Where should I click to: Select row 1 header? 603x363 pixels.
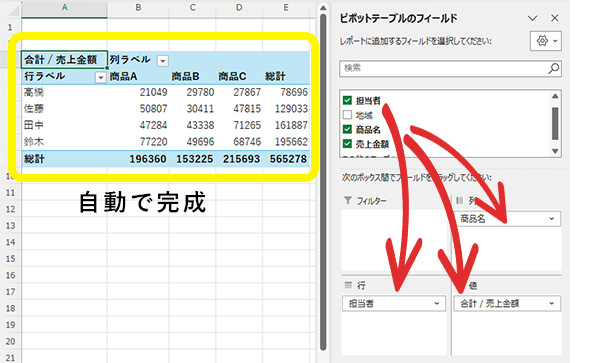(10, 27)
